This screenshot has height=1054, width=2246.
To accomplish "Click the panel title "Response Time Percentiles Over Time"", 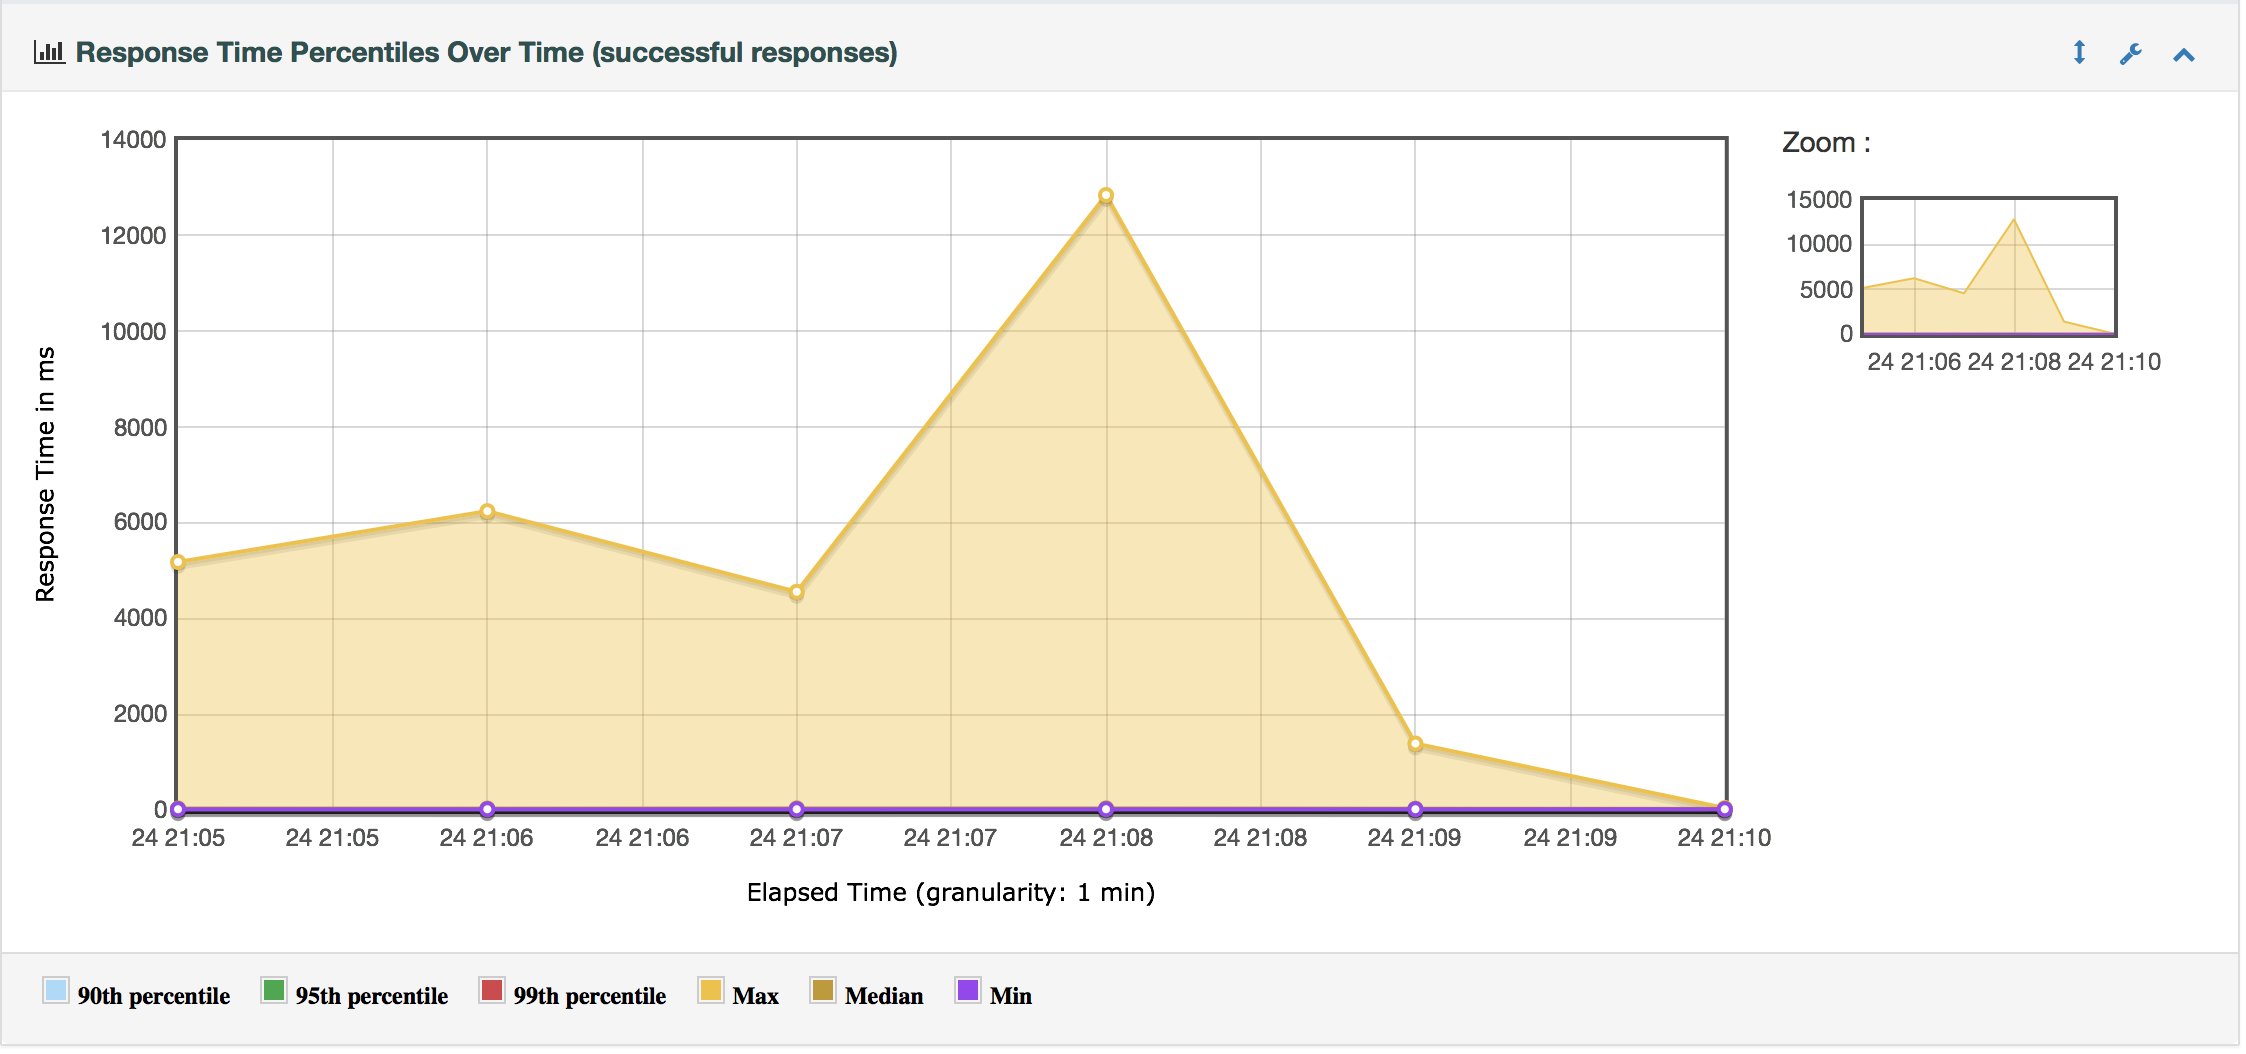I will click(x=486, y=52).
